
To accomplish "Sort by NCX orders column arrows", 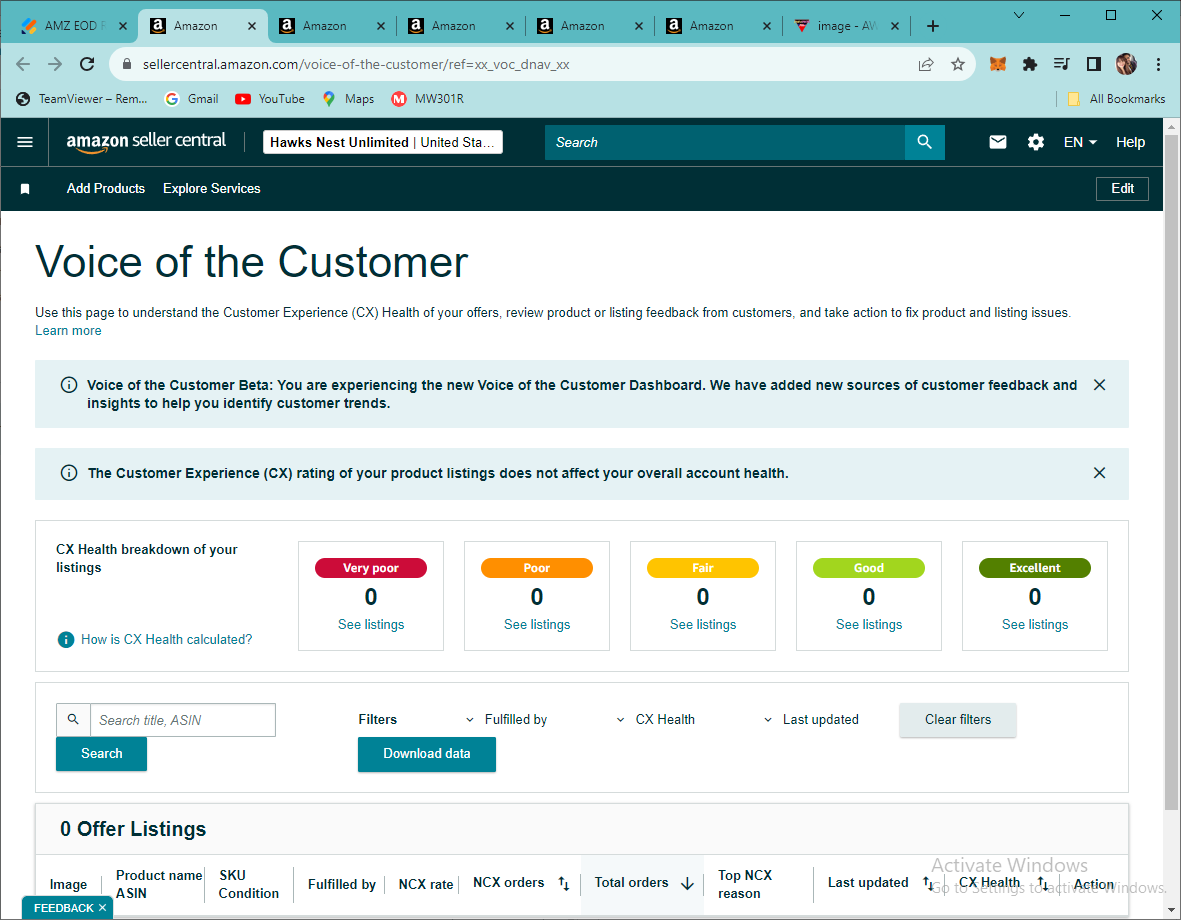I will tap(563, 883).
